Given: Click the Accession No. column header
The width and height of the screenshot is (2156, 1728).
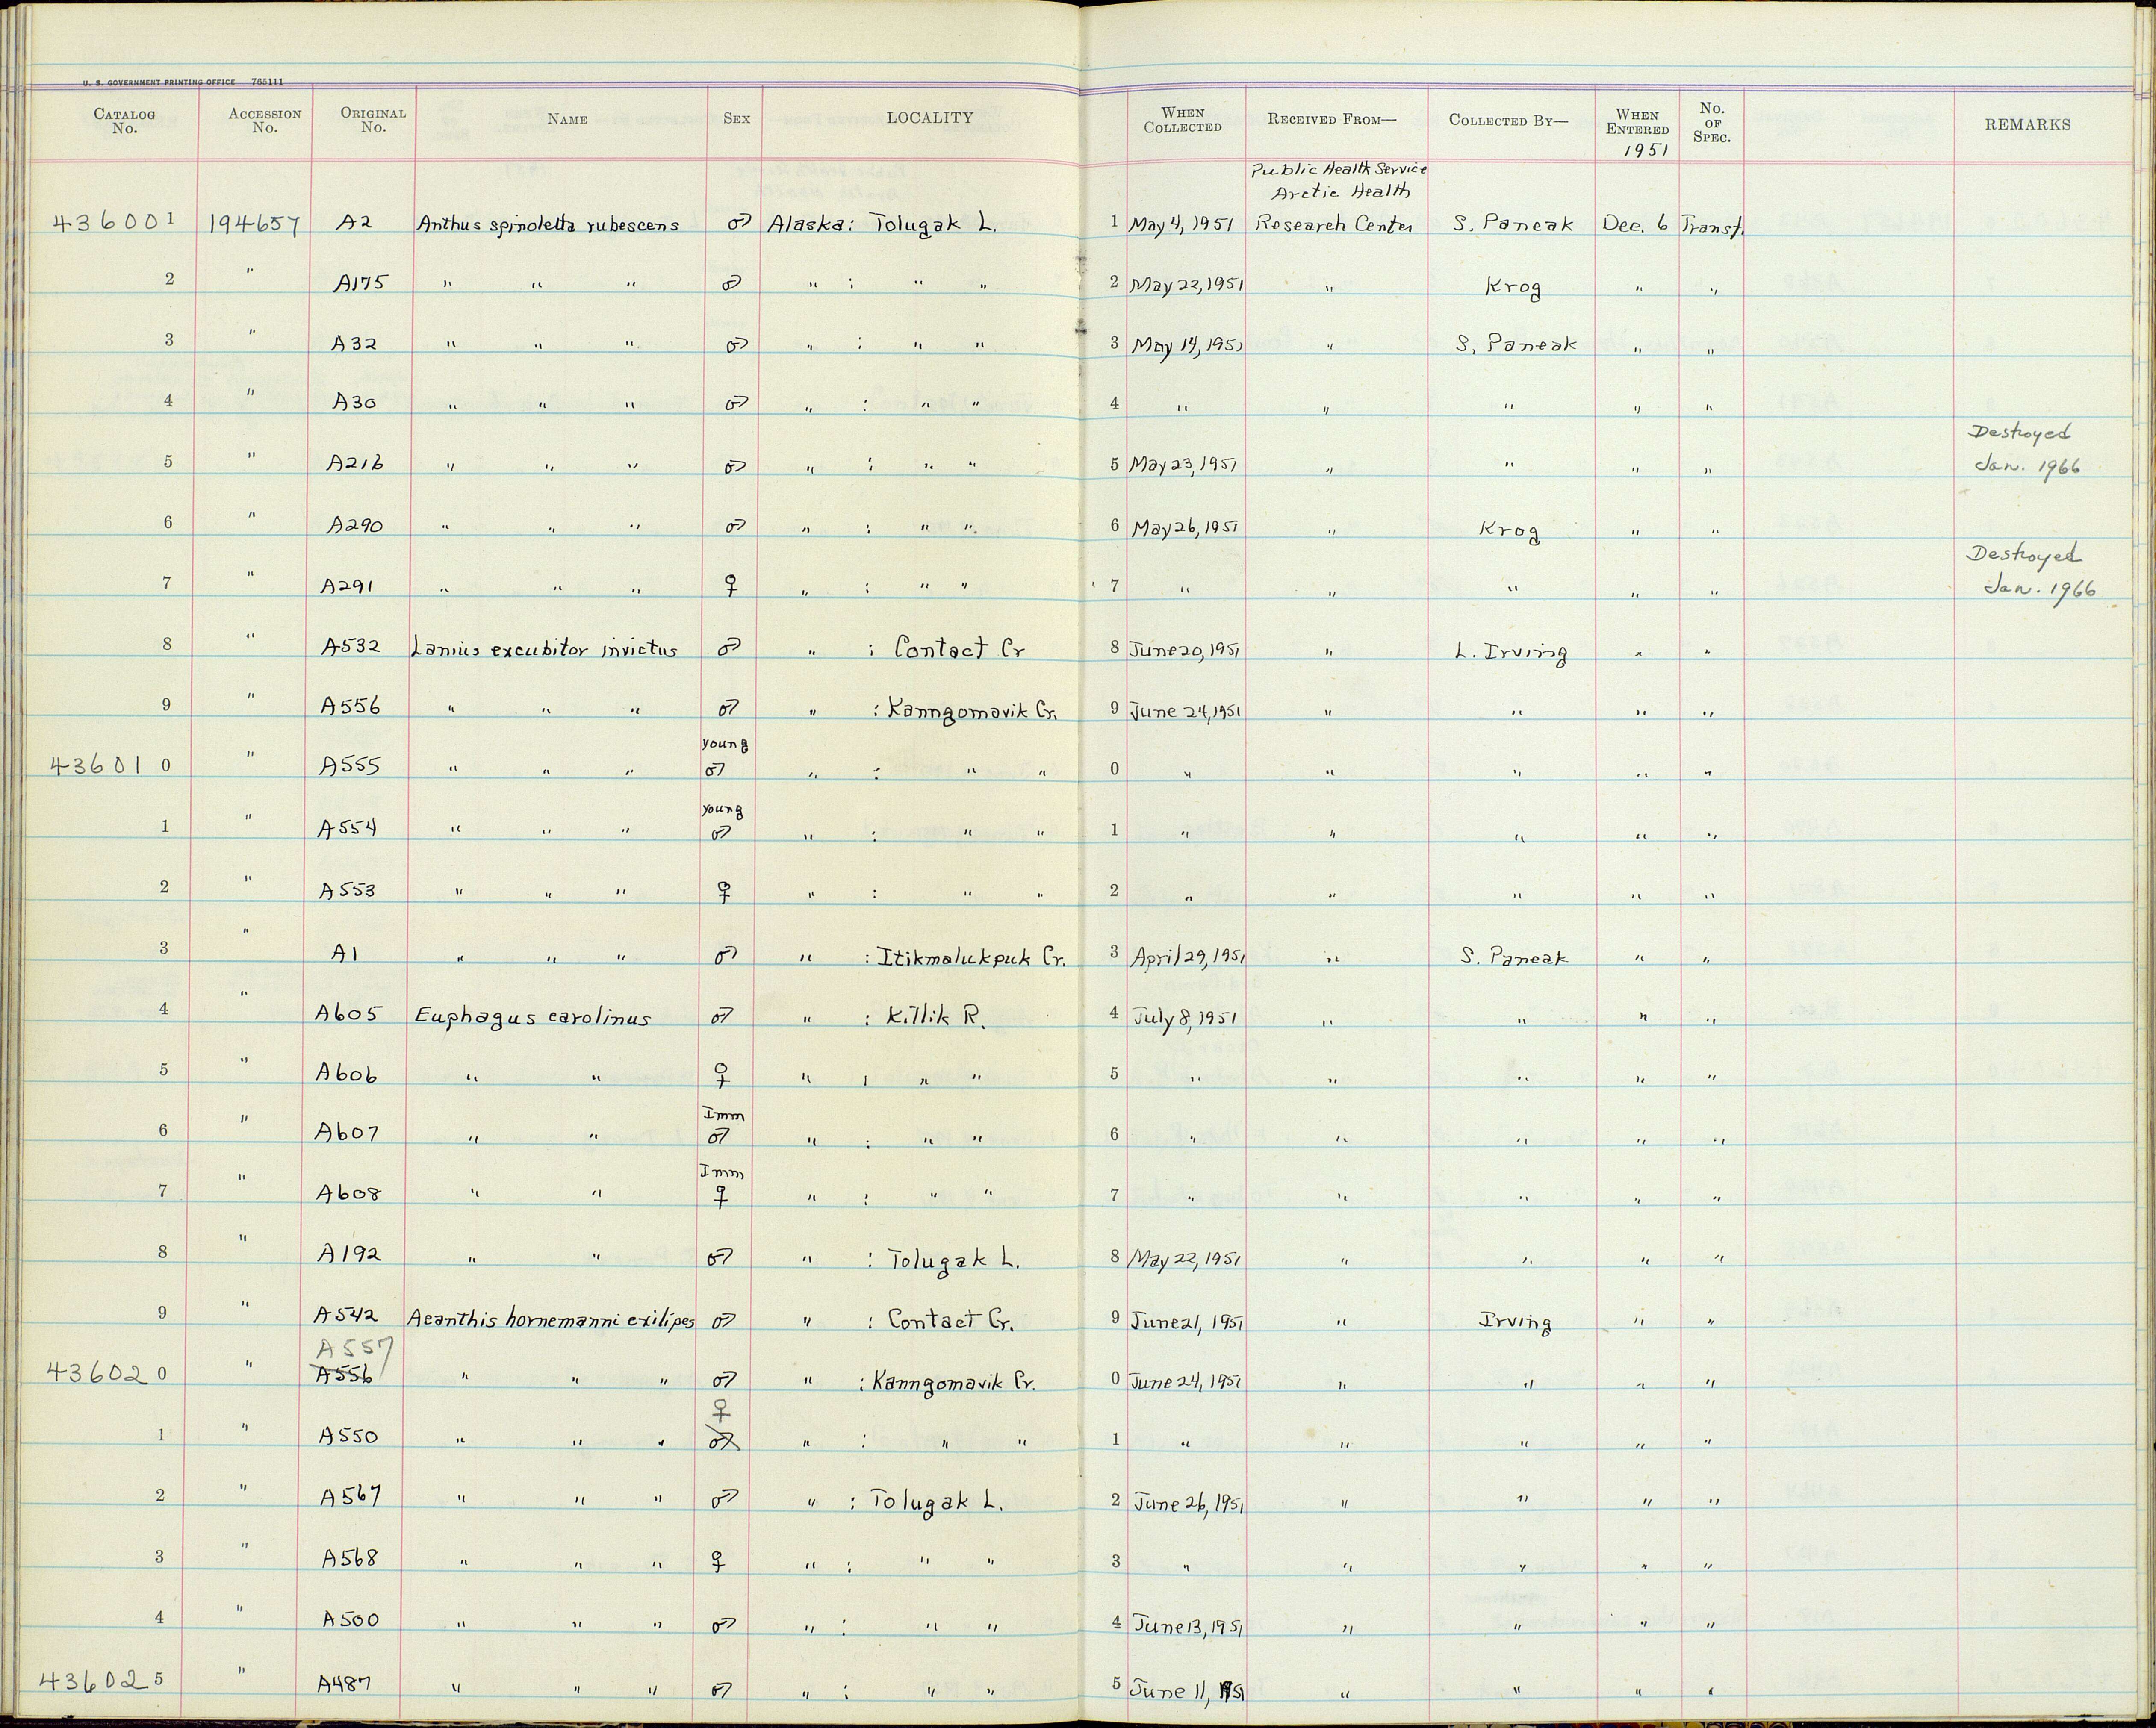Looking at the screenshot, I should click(264, 121).
